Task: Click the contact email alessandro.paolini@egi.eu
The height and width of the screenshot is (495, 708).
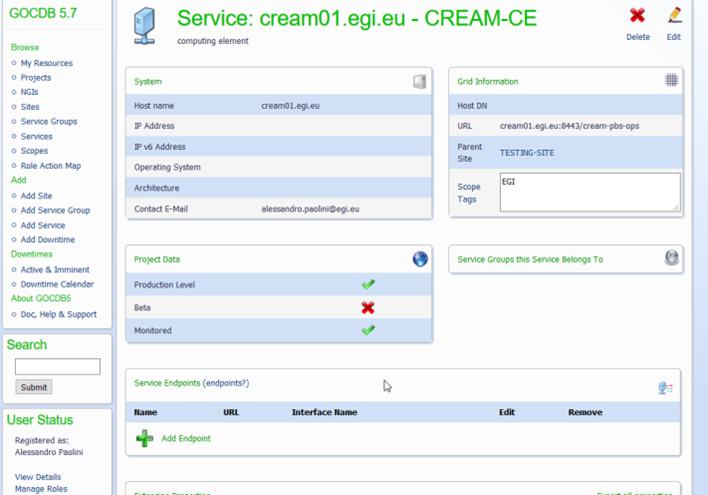Action: pos(310,209)
